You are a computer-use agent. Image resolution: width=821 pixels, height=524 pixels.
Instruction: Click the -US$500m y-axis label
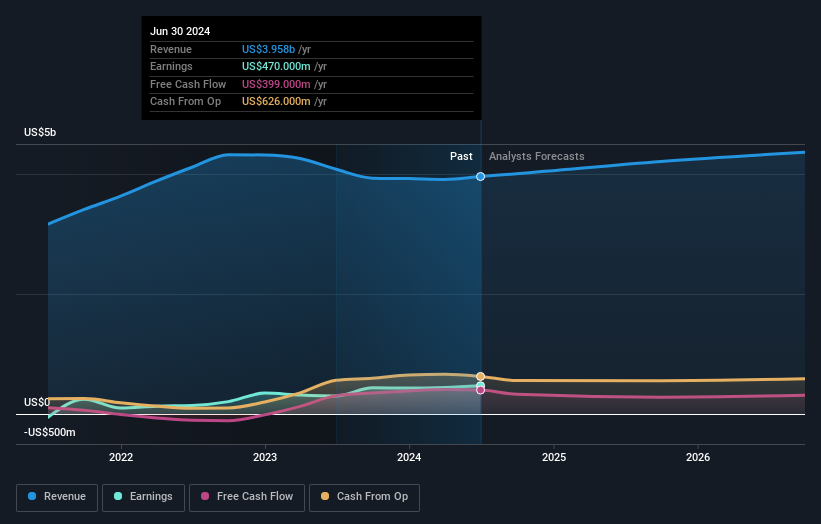[x=50, y=432]
